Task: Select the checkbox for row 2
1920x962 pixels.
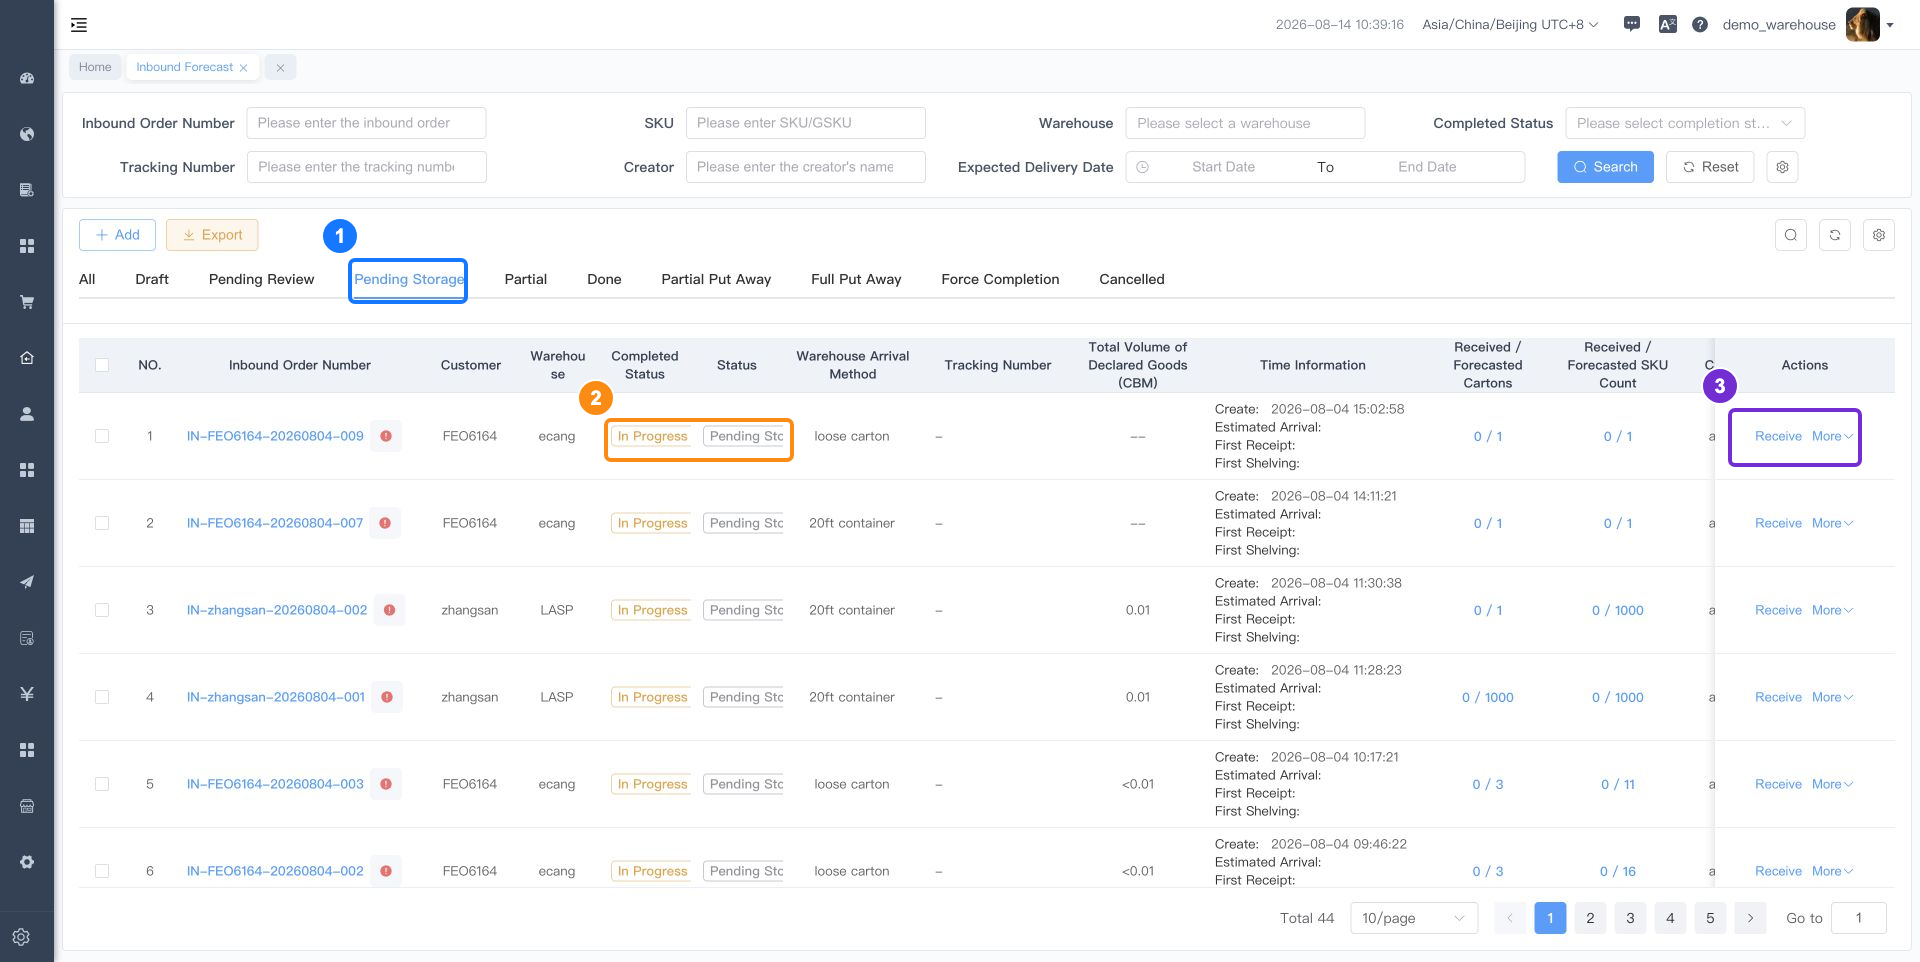Action: tap(102, 523)
